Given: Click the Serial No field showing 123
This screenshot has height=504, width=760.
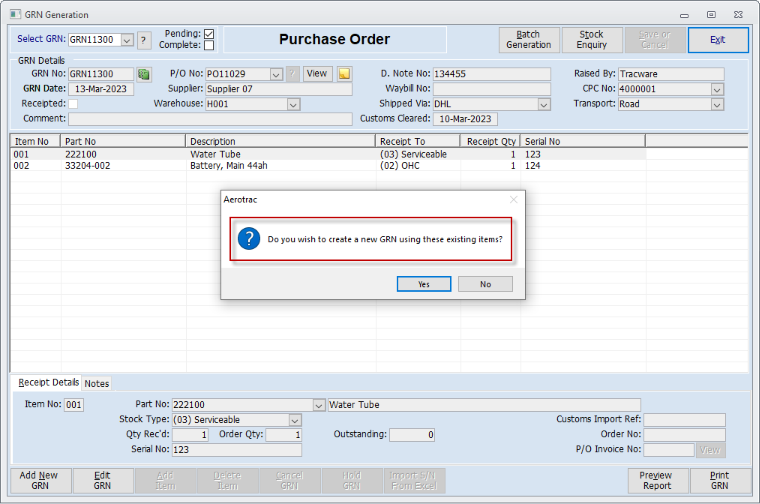Looking at the screenshot, I should tap(237, 450).
